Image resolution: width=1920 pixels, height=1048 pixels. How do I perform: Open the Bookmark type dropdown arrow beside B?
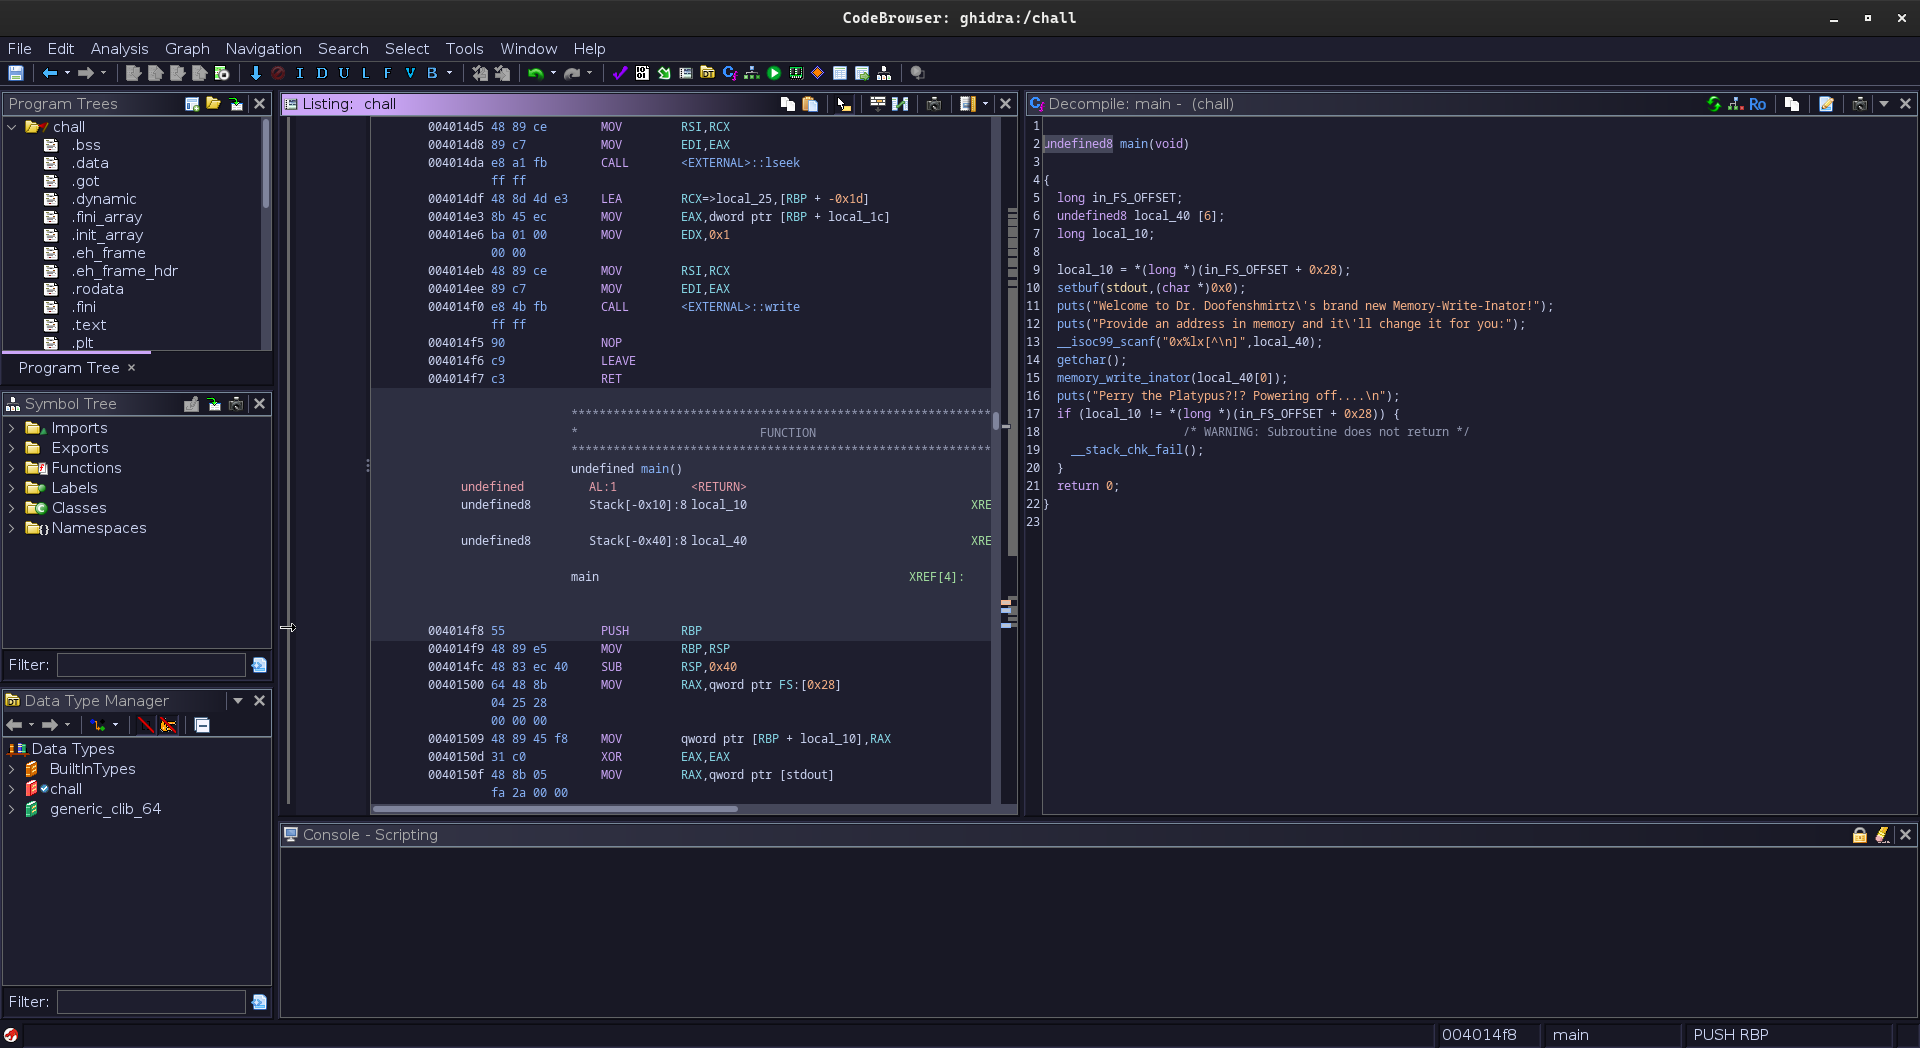(x=449, y=73)
